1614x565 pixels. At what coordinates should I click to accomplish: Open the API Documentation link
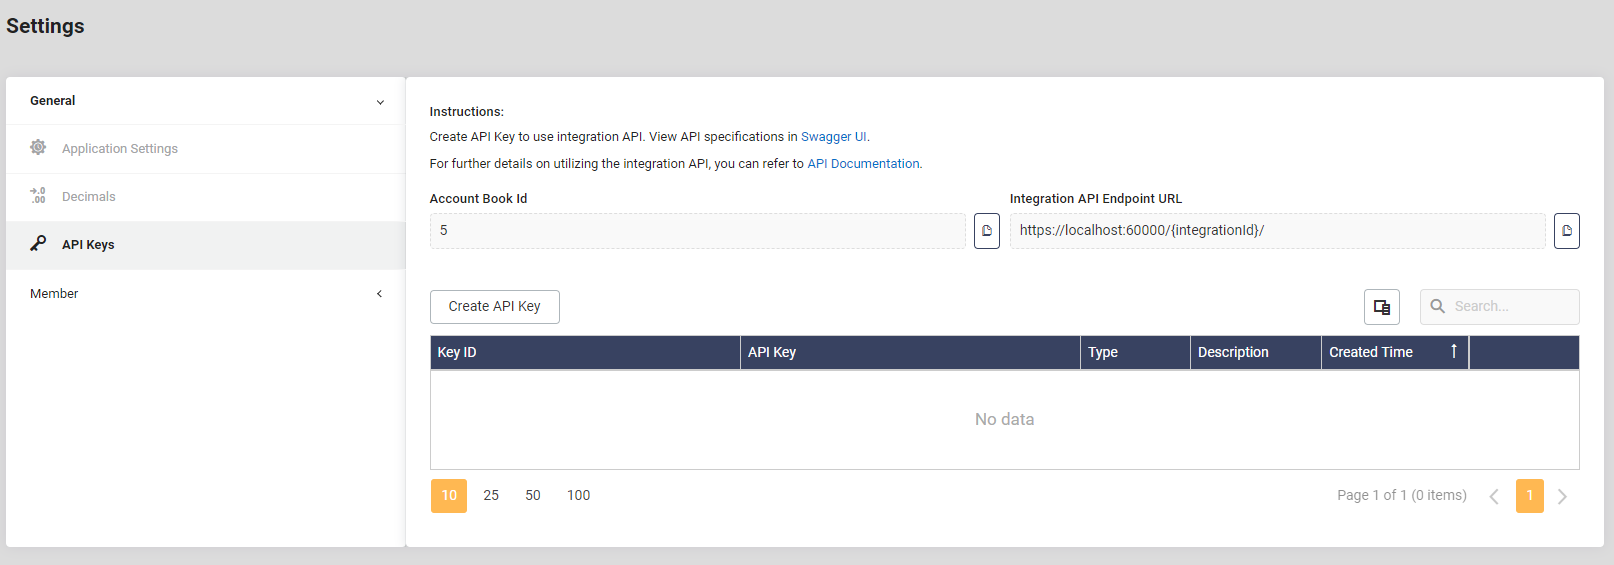point(863,164)
